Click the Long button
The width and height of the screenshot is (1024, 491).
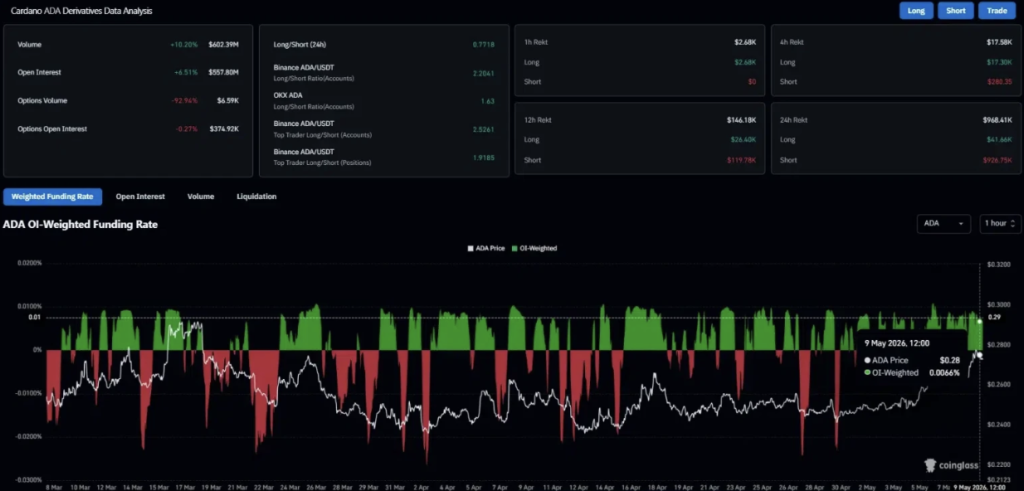(916, 10)
